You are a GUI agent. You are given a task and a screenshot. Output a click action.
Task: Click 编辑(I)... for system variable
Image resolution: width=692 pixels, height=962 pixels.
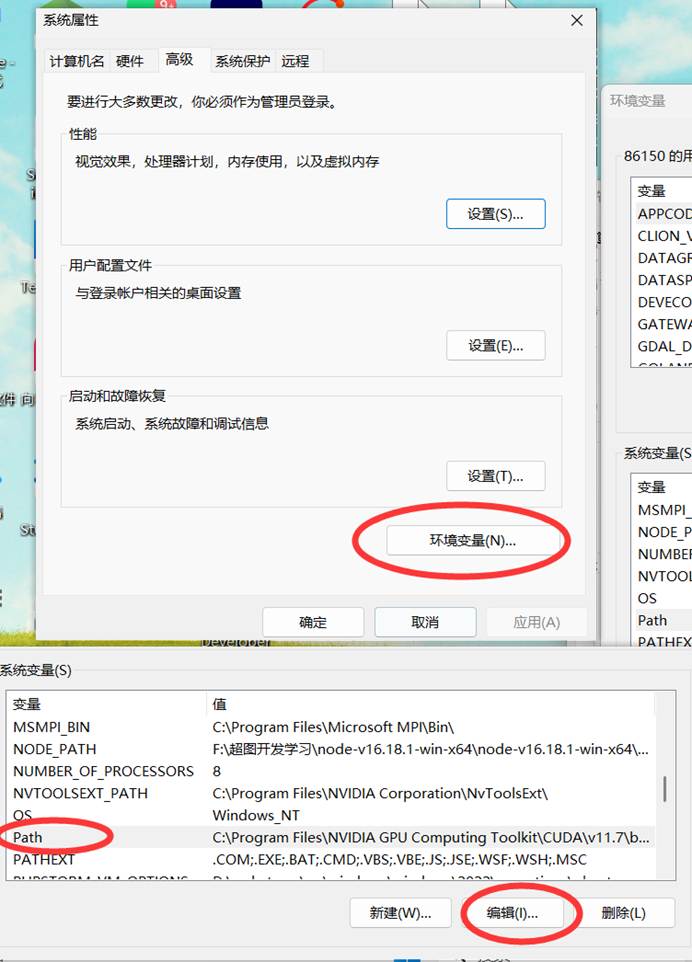click(512, 913)
